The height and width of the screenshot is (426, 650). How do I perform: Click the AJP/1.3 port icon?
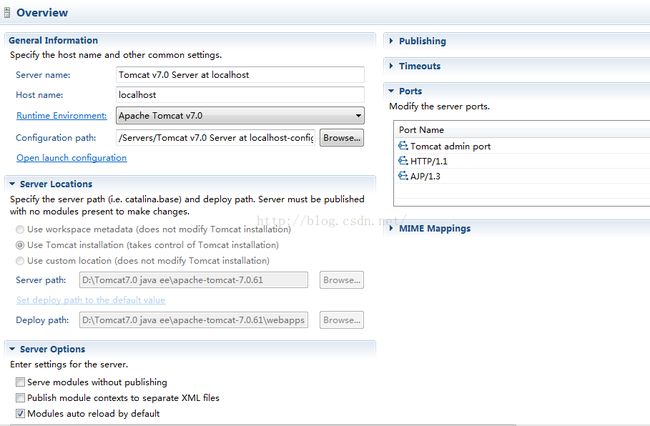403,176
